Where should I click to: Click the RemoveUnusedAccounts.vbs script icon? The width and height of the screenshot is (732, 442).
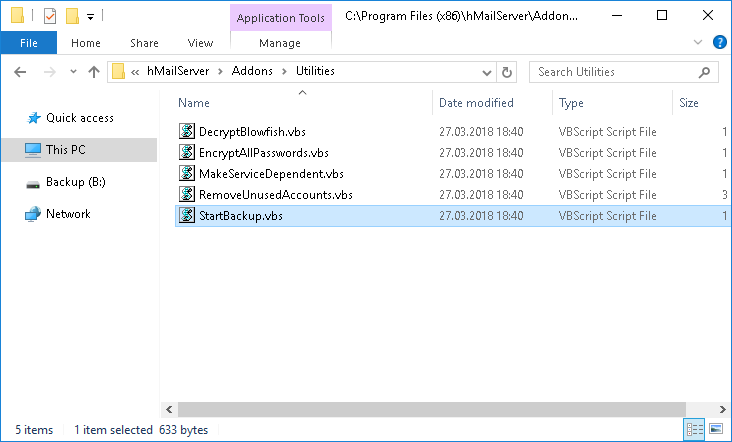pyautogui.click(x=187, y=194)
